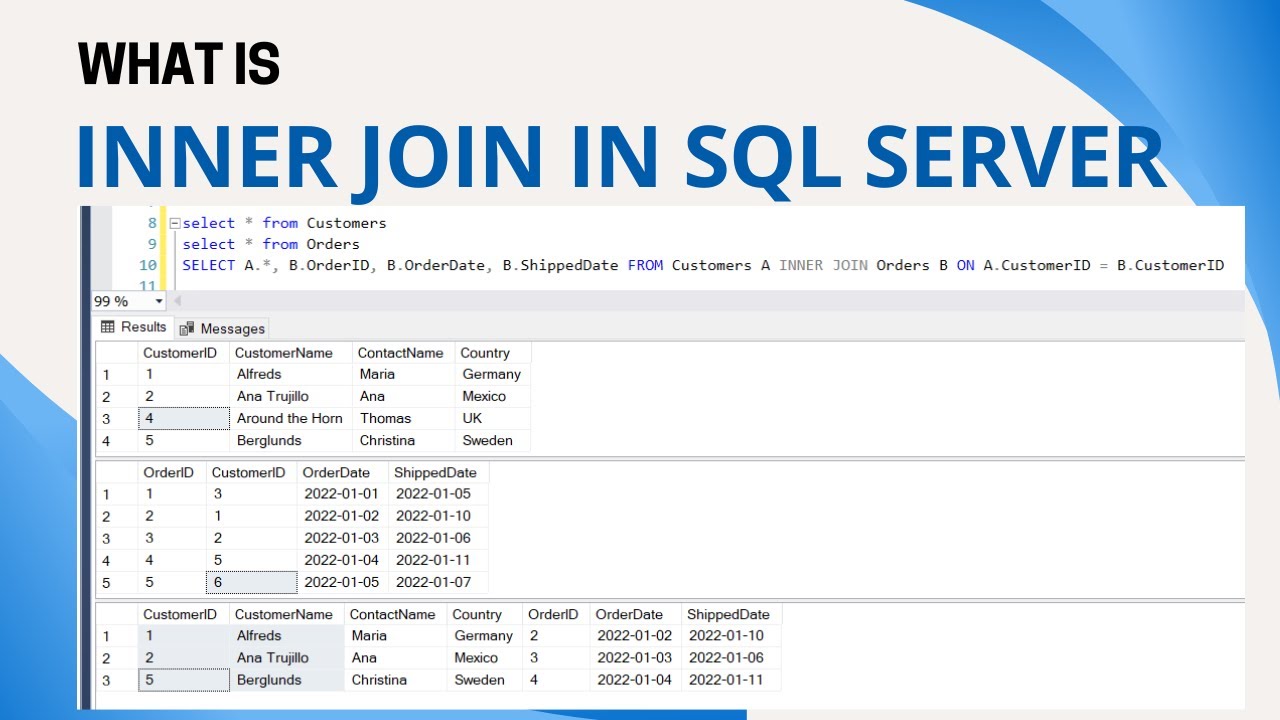Collapse the code region at line 8
Viewport: 1280px width, 720px height.
174,223
